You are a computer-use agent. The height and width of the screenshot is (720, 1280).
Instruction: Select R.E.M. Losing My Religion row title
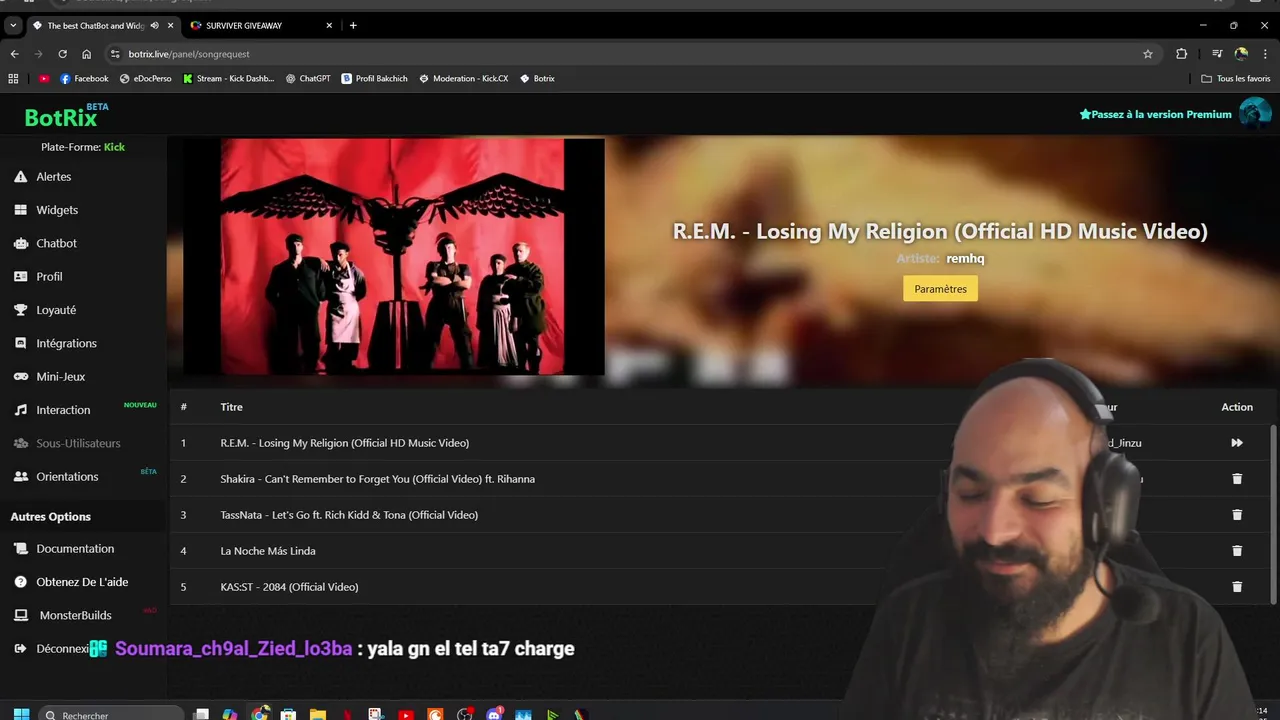click(344, 443)
